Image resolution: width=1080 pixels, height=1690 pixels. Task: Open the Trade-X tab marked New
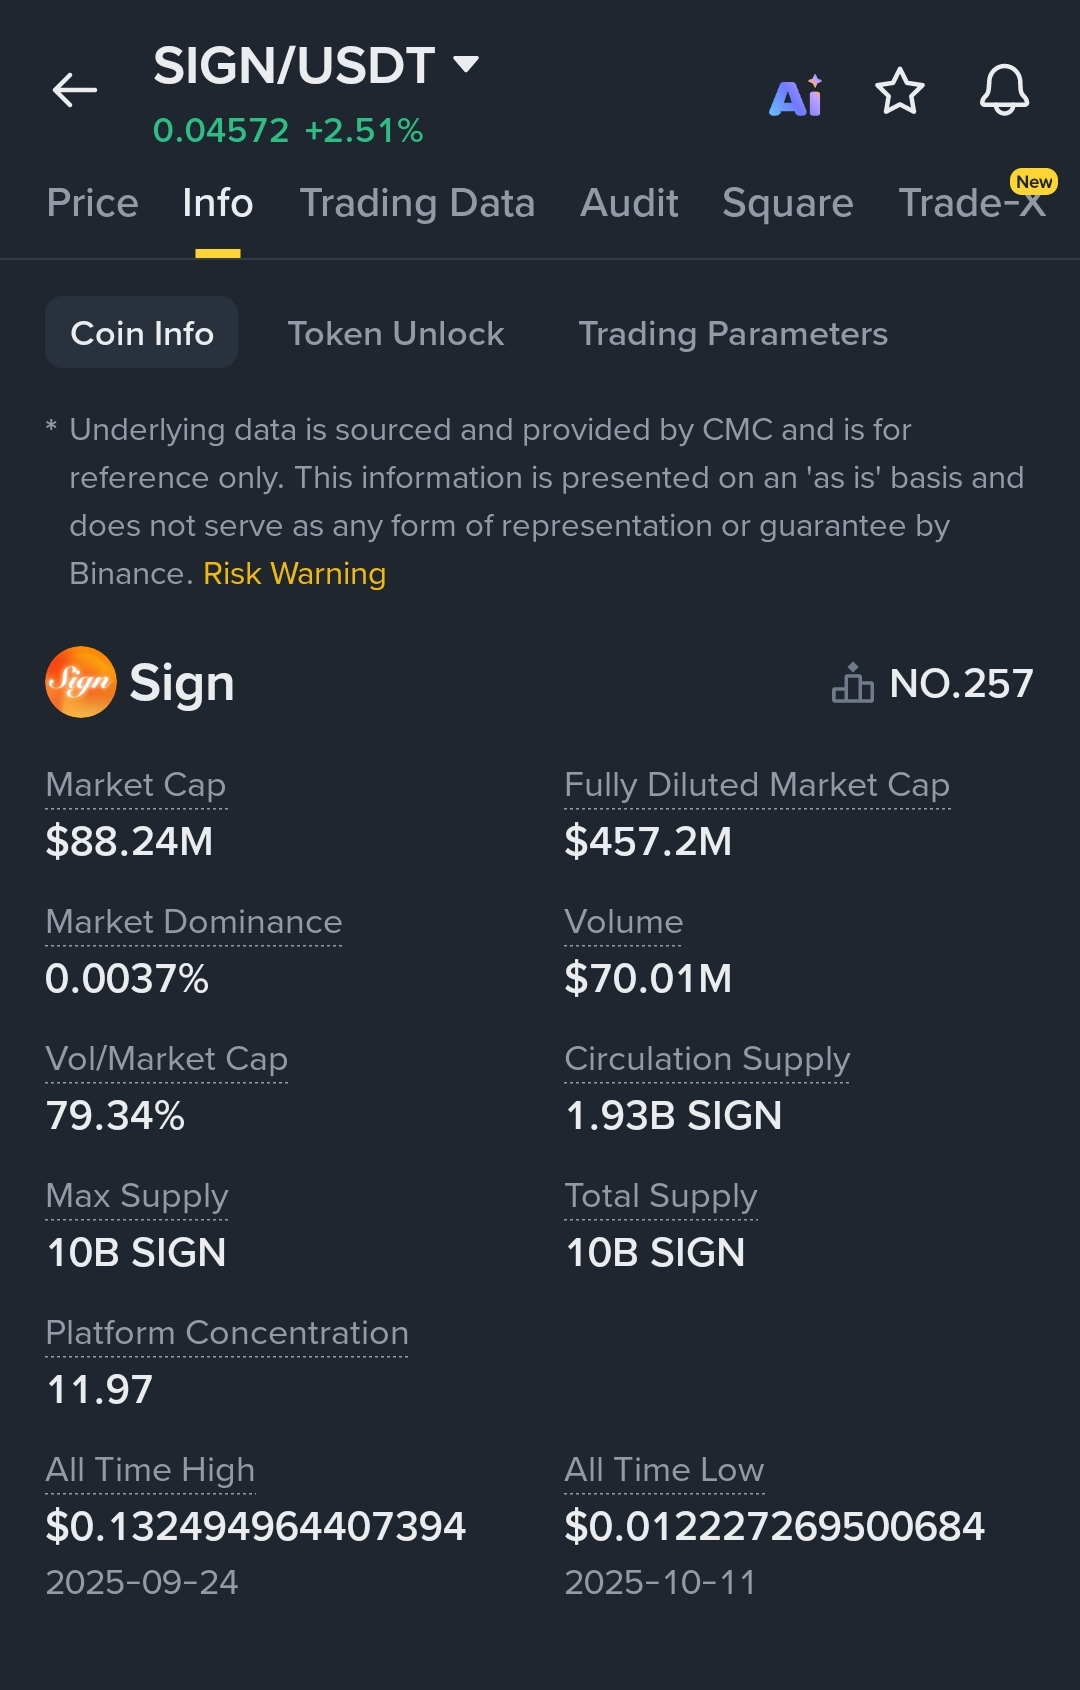[x=971, y=203]
